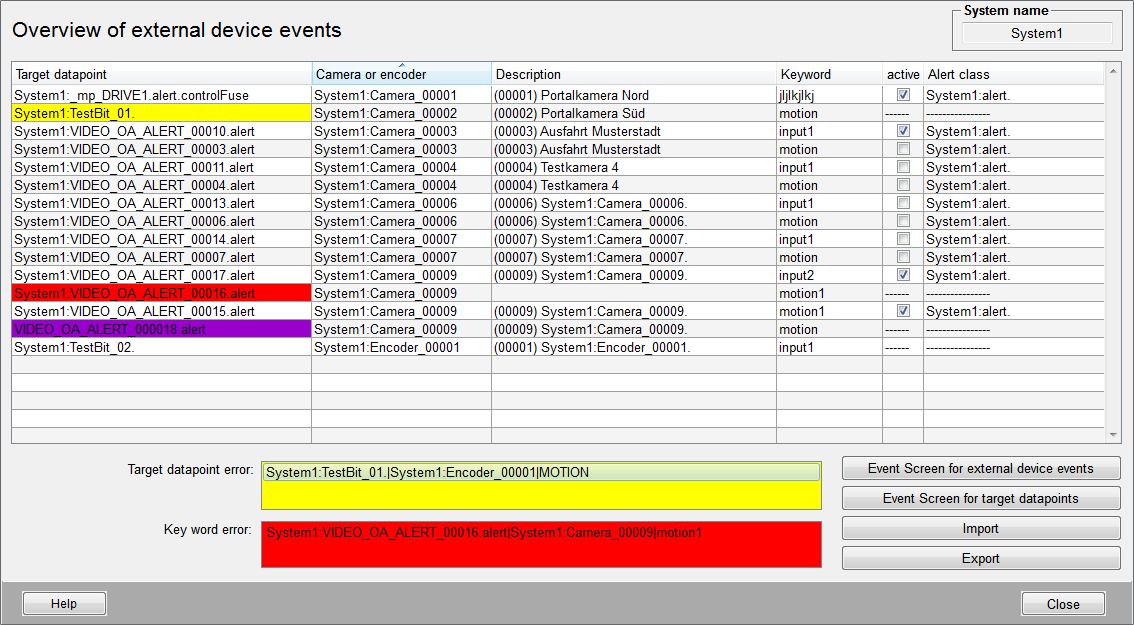
Task: Click the Keyword column header
Action: point(828,75)
